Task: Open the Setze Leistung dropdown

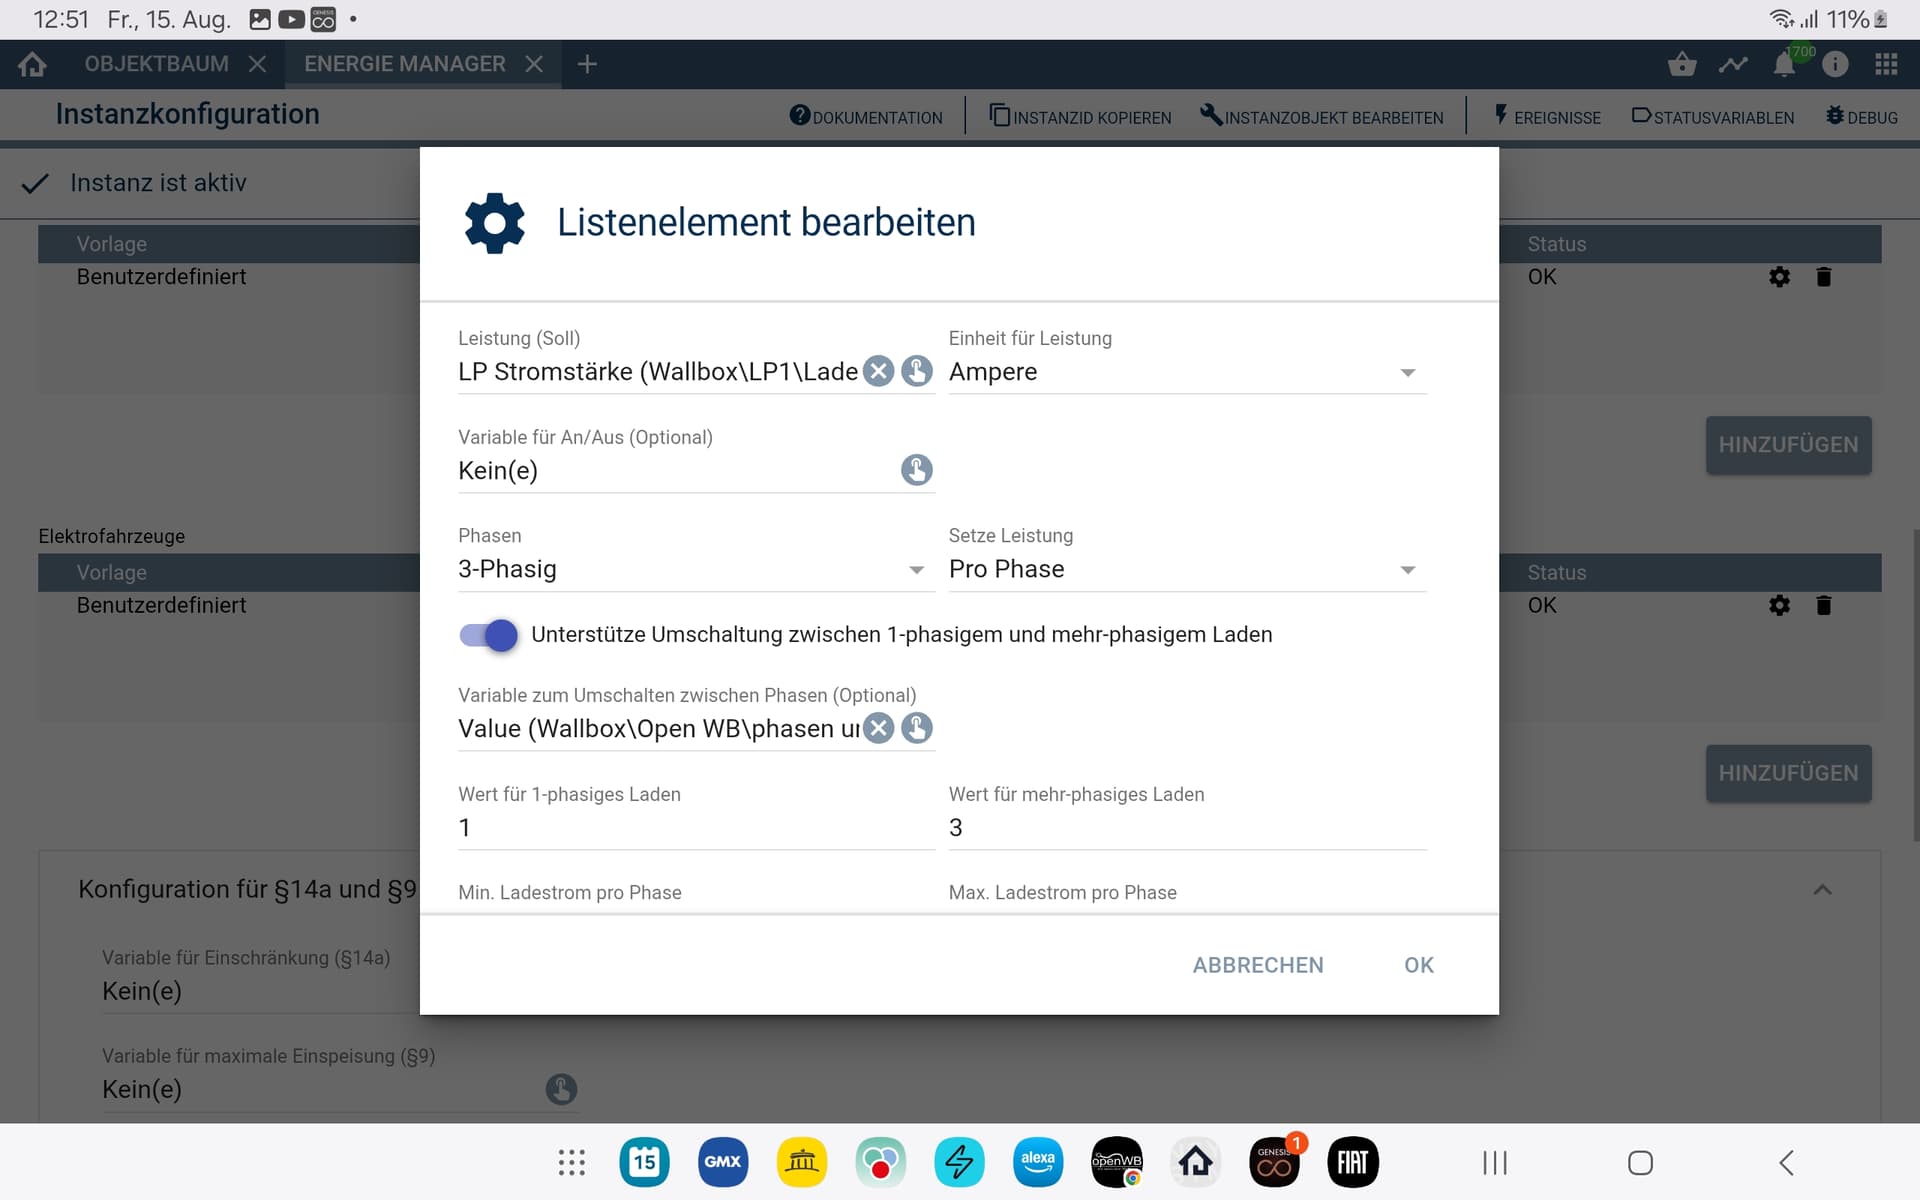Action: [1186, 570]
